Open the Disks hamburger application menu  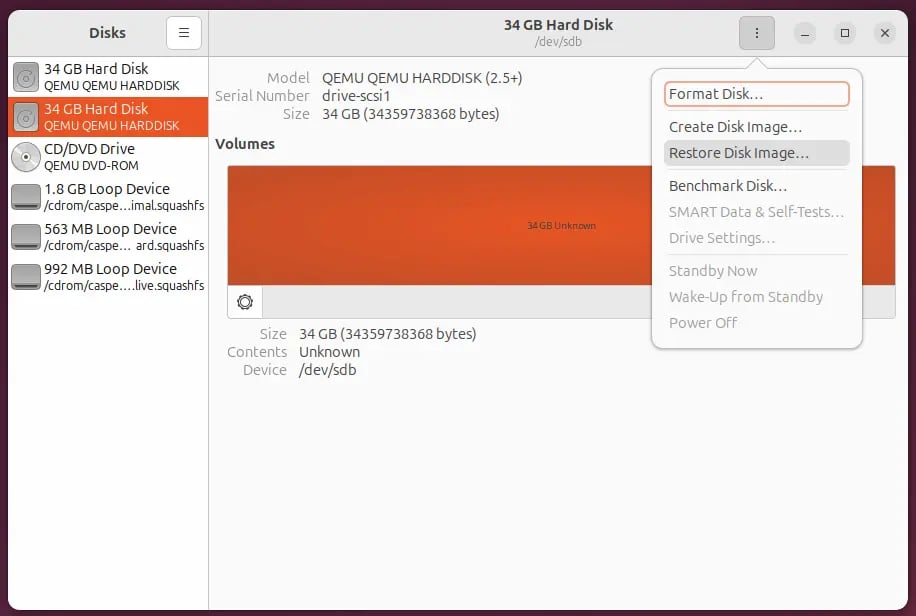184,33
